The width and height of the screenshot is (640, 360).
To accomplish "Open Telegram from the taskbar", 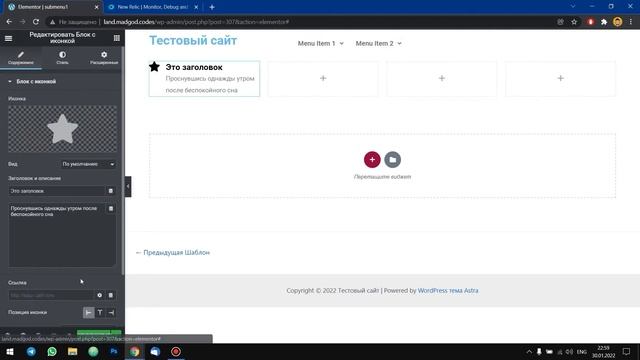I will (x=31, y=351).
